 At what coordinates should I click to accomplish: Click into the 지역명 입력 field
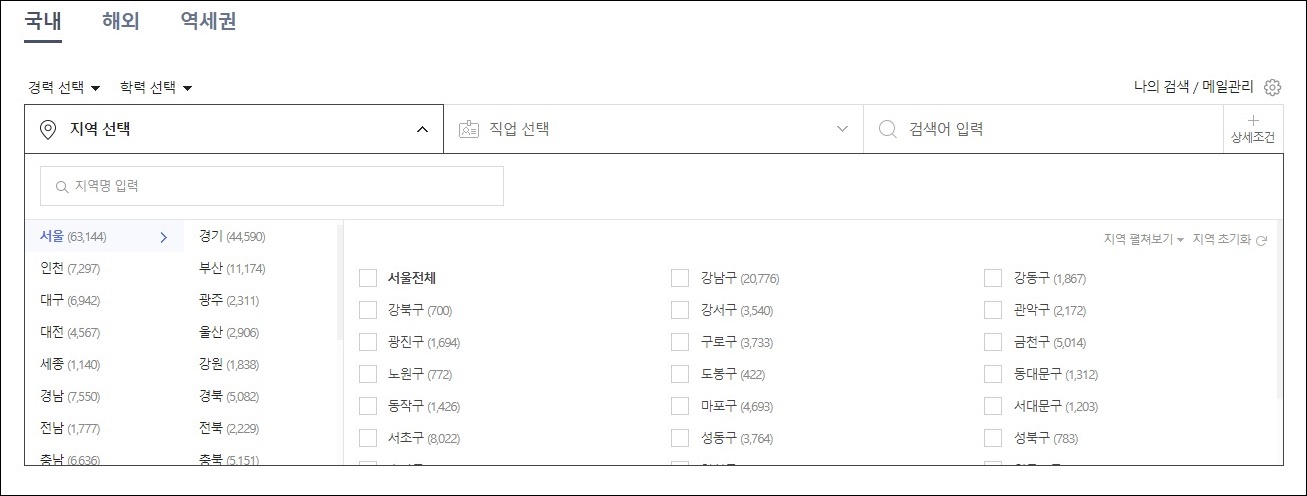(x=272, y=186)
